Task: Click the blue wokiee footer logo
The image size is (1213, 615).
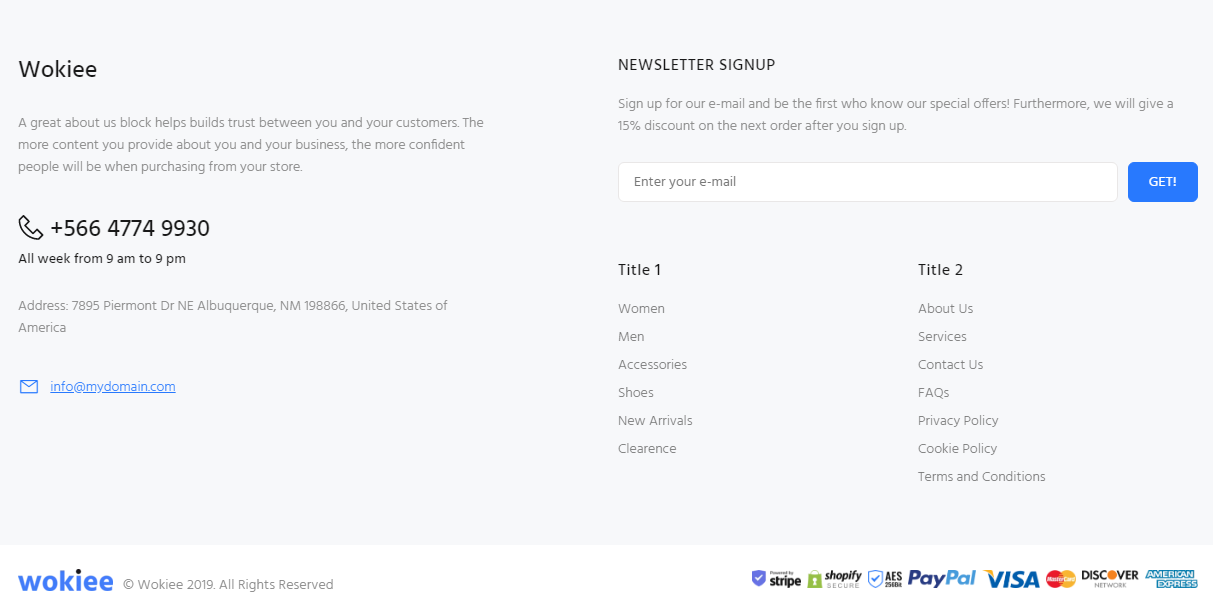Action: pos(65,581)
